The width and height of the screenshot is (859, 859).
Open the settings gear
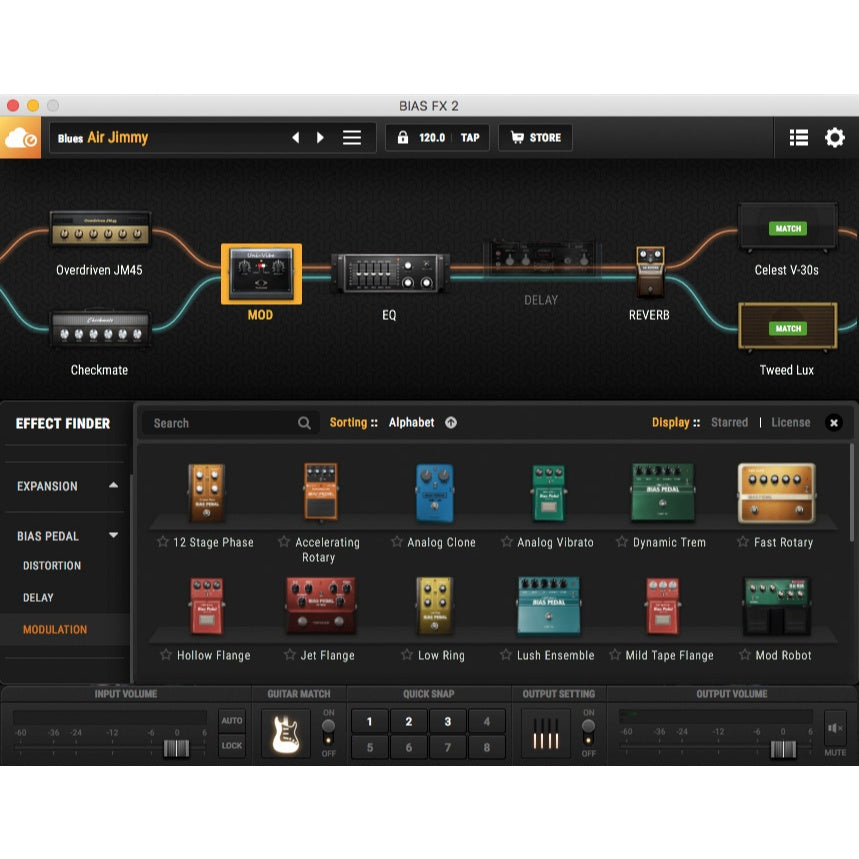[837, 137]
